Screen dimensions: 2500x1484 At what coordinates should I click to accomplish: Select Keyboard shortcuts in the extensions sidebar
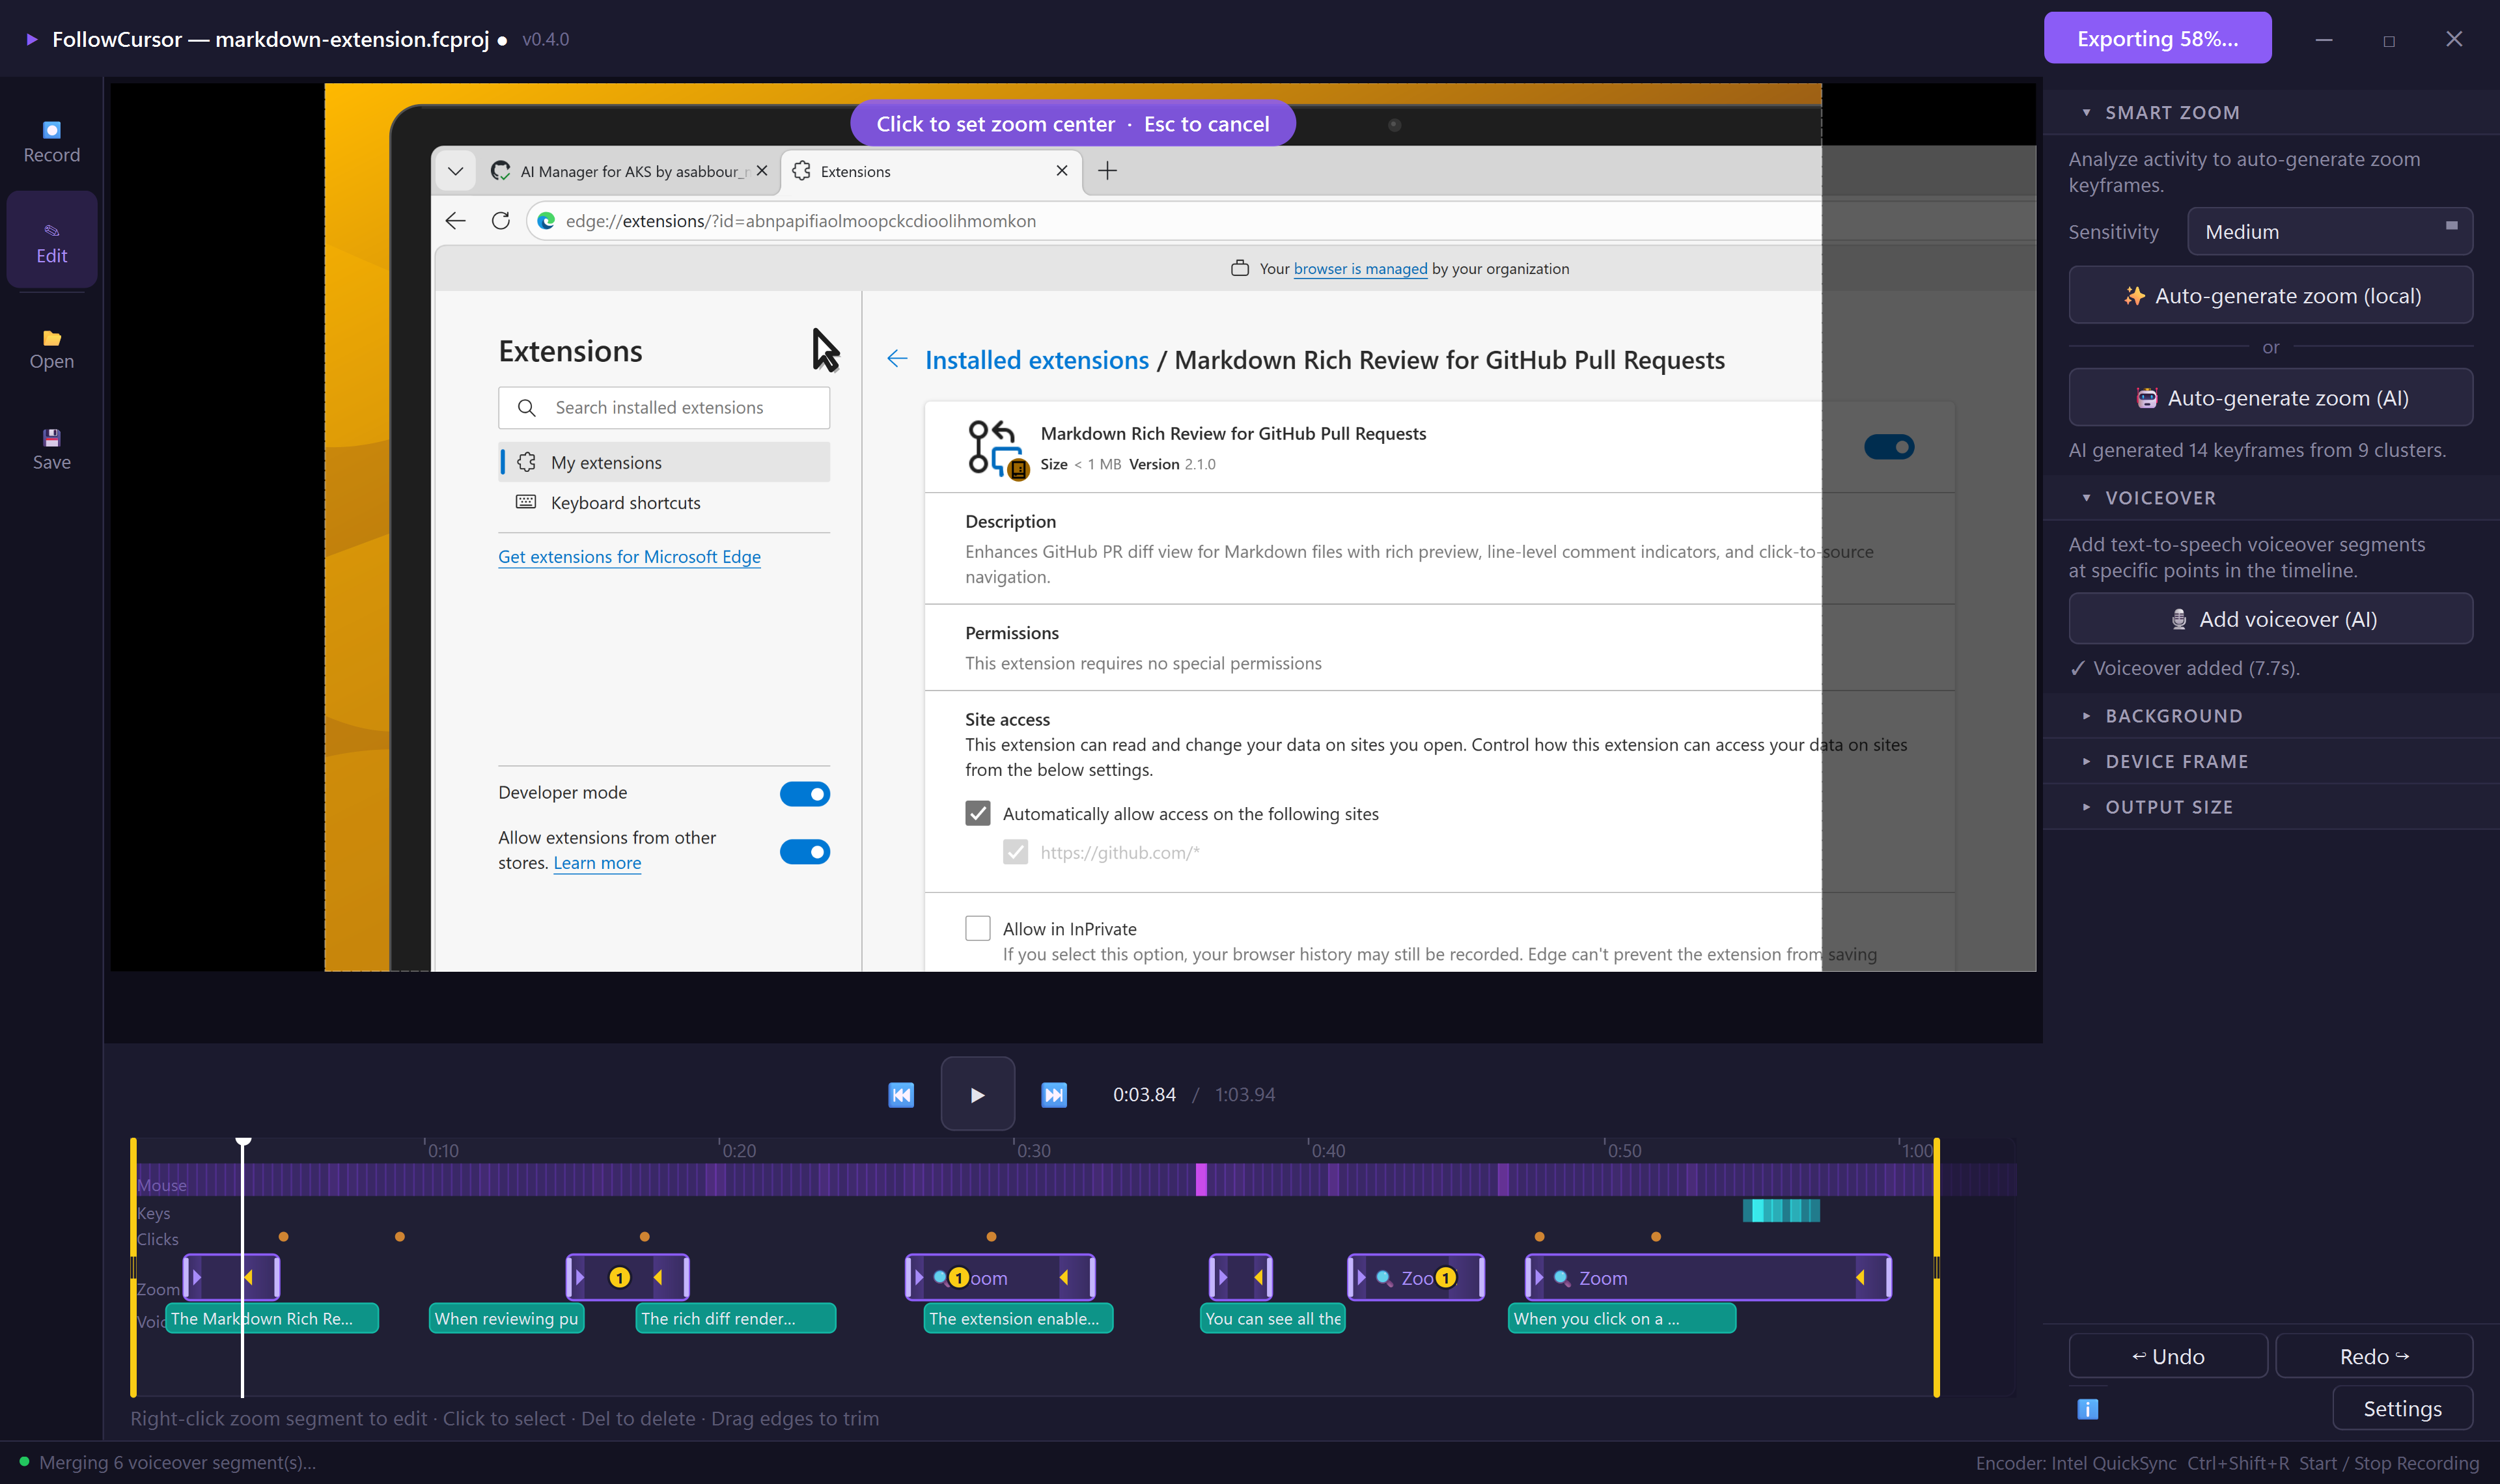[x=625, y=502]
